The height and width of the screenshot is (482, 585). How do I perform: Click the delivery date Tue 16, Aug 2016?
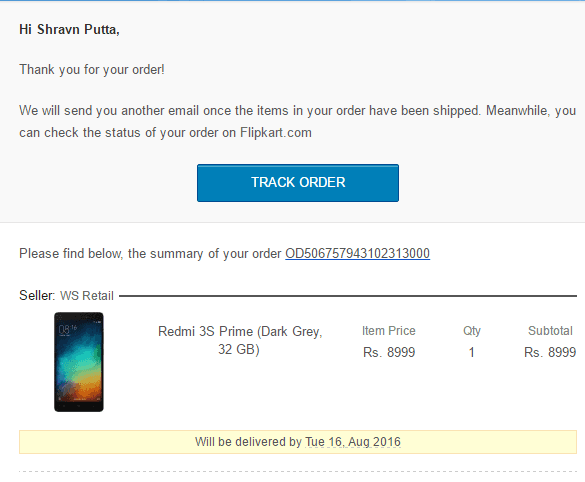click(x=353, y=442)
